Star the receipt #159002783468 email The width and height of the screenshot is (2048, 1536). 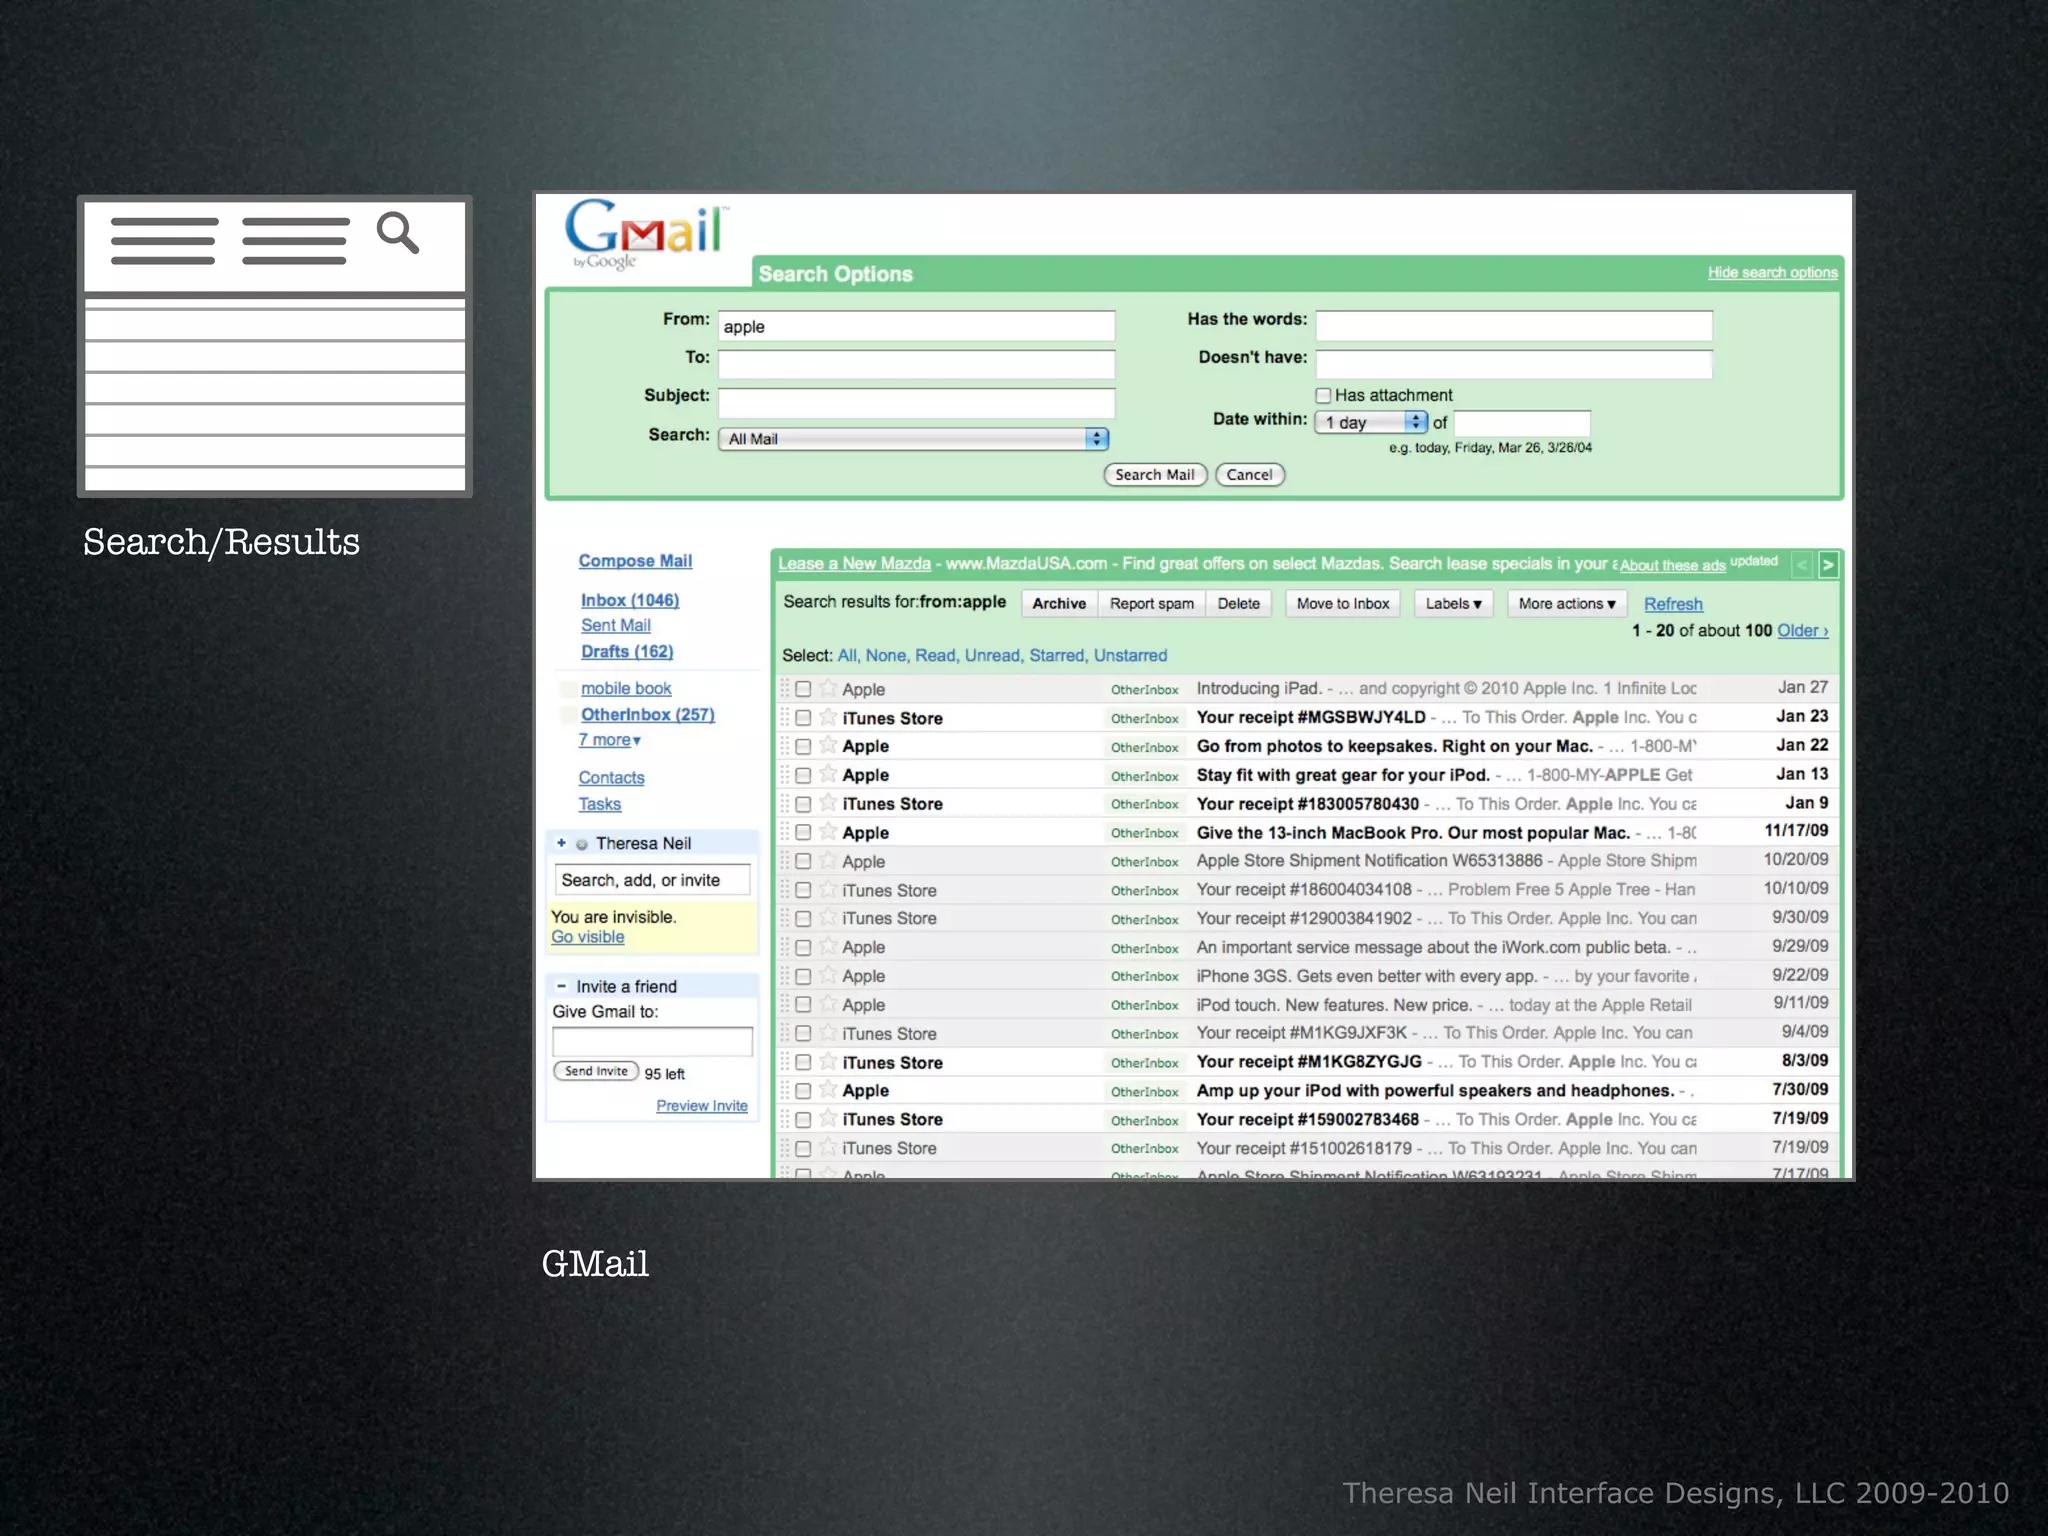[x=828, y=1119]
